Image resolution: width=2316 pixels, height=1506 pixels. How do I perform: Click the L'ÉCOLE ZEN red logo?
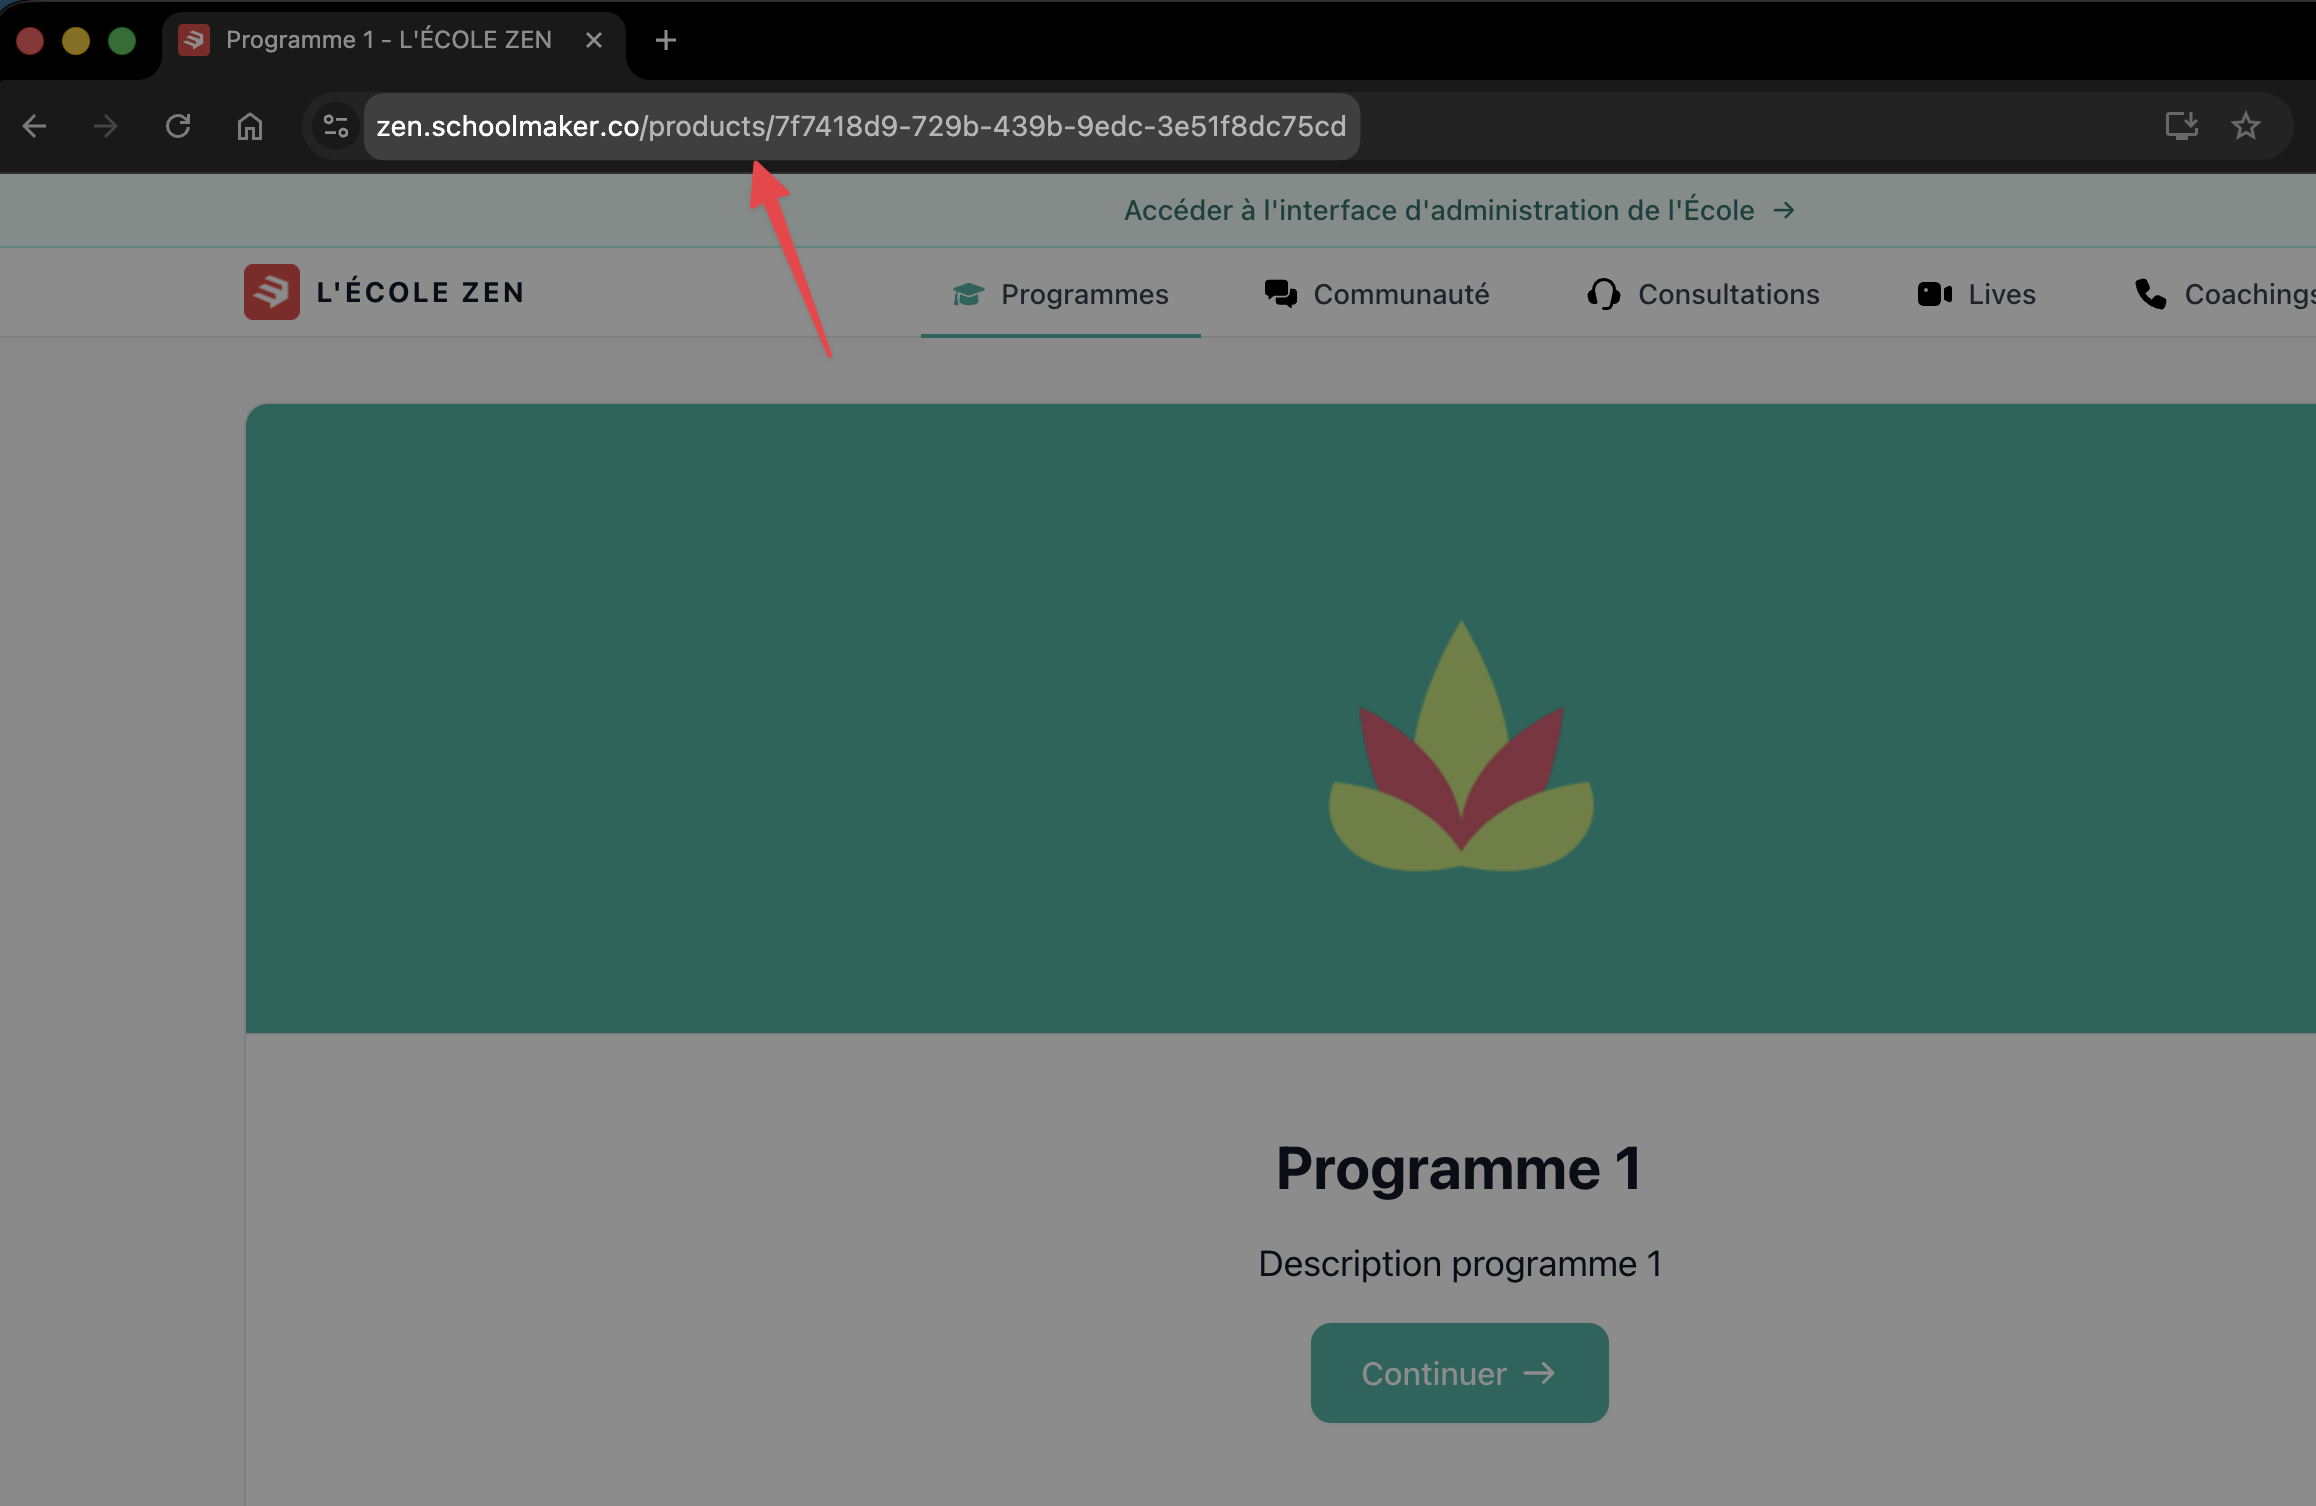272,292
